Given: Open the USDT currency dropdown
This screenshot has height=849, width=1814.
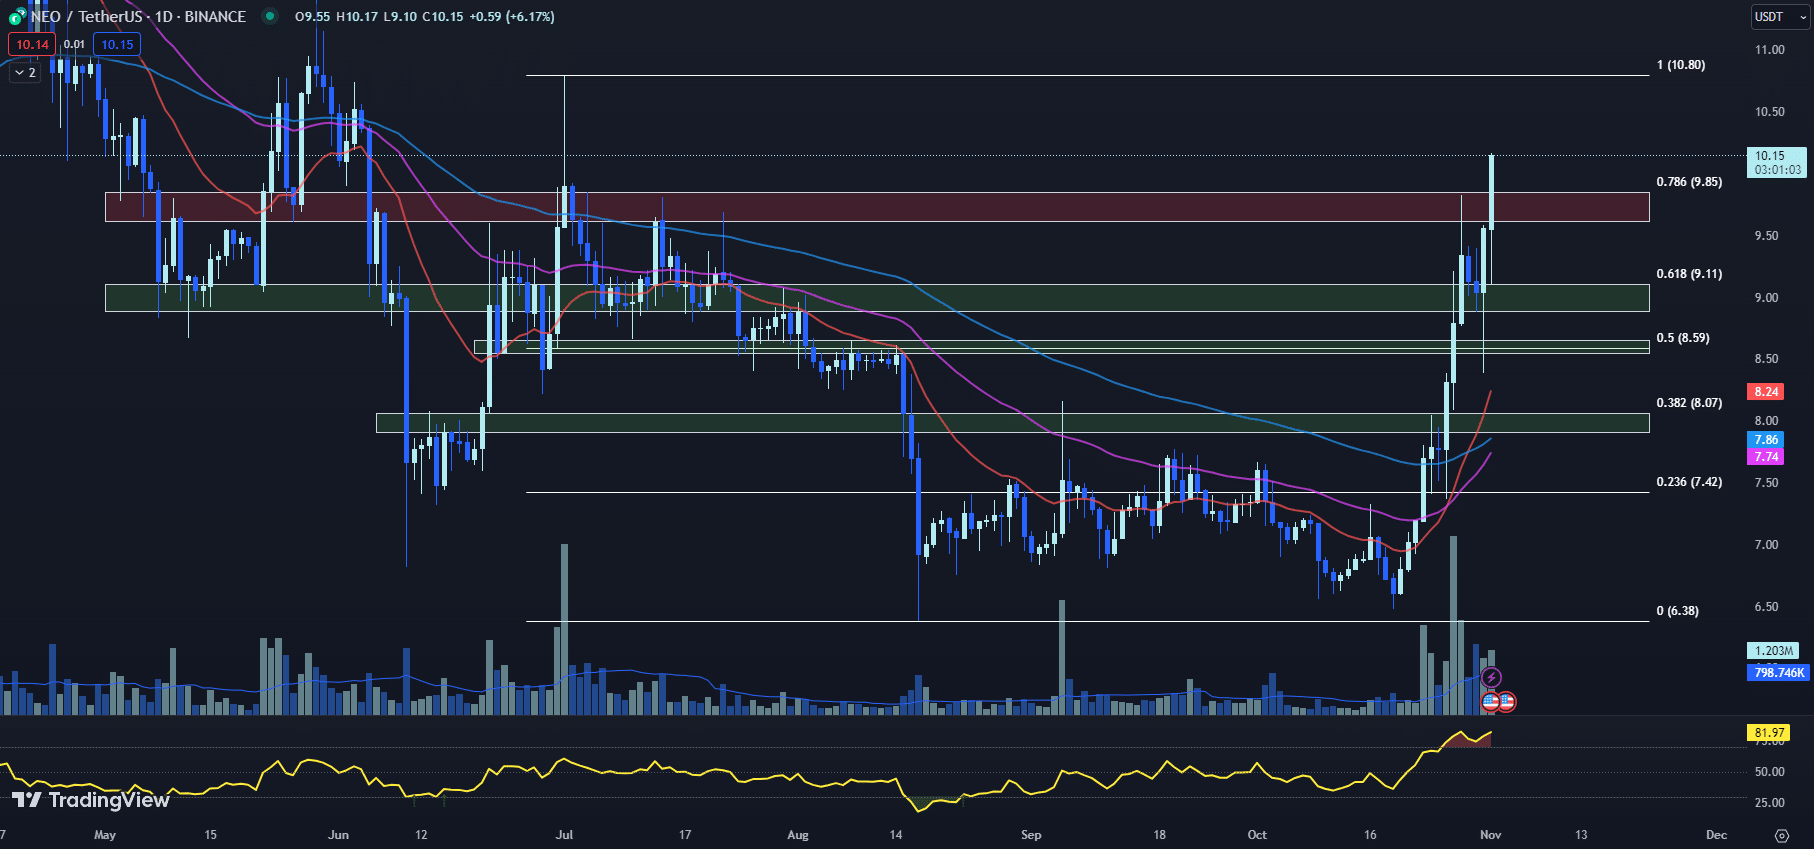Looking at the screenshot, I should pyautogui.click(x=1780, y=16).
